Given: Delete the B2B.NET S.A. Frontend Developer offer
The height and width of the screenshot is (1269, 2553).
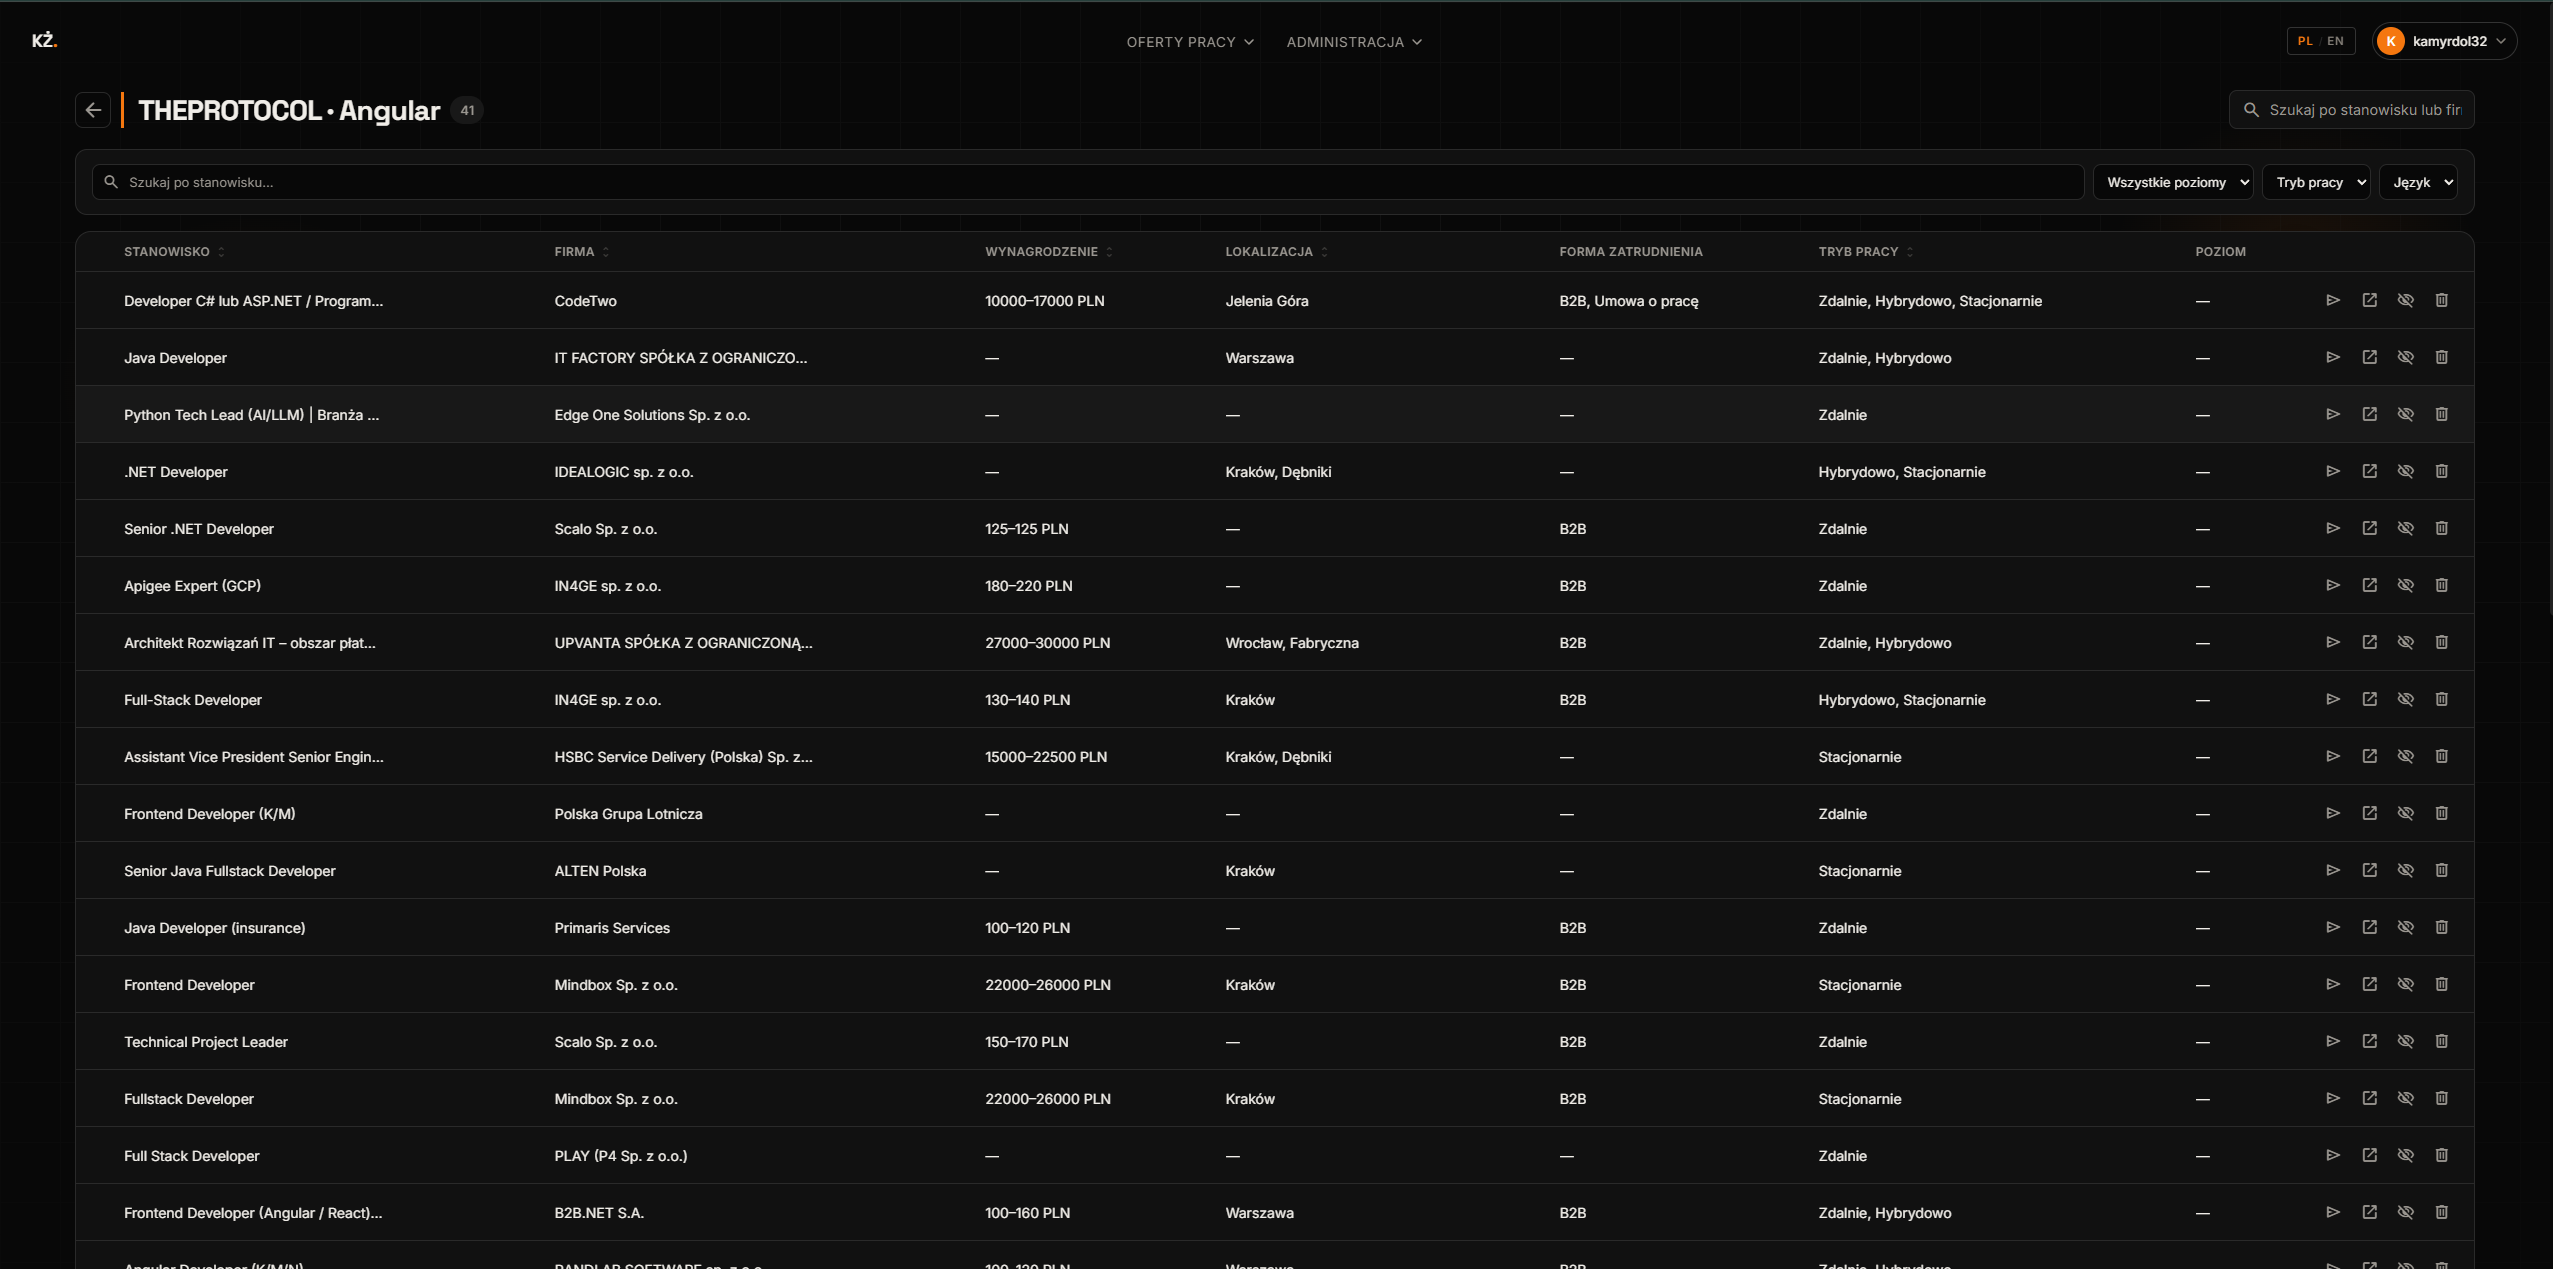Looking at the screenshot, I should [2441, 1212].
